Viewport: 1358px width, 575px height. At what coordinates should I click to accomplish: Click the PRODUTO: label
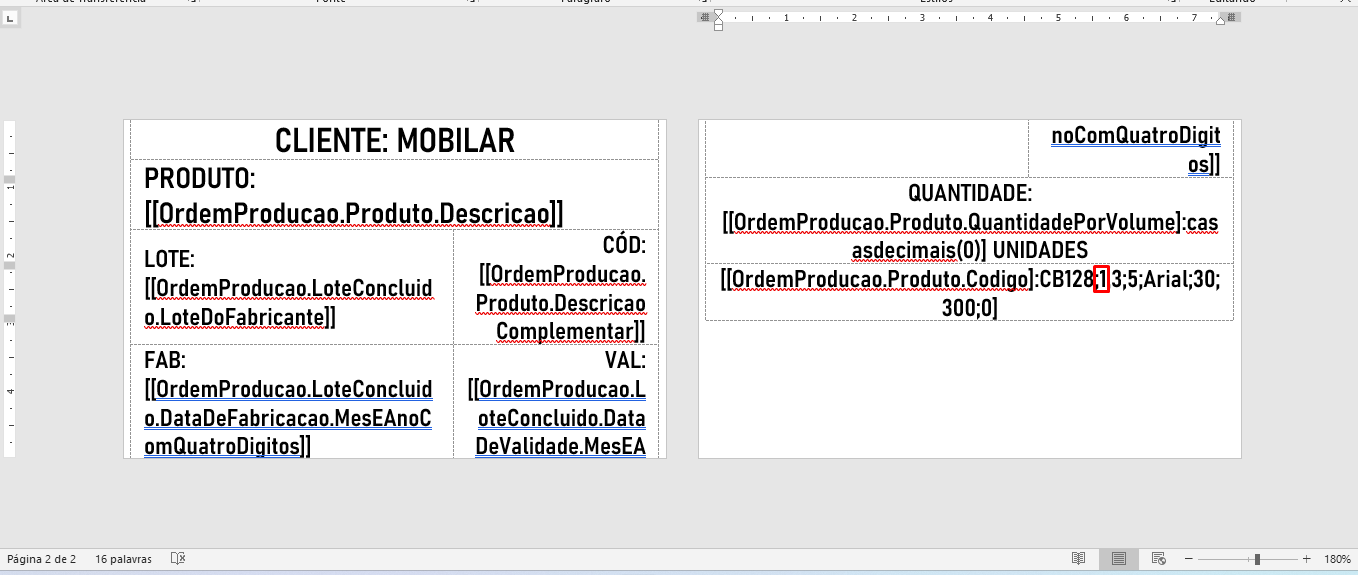pyautogui.click(x=201, y=180)
